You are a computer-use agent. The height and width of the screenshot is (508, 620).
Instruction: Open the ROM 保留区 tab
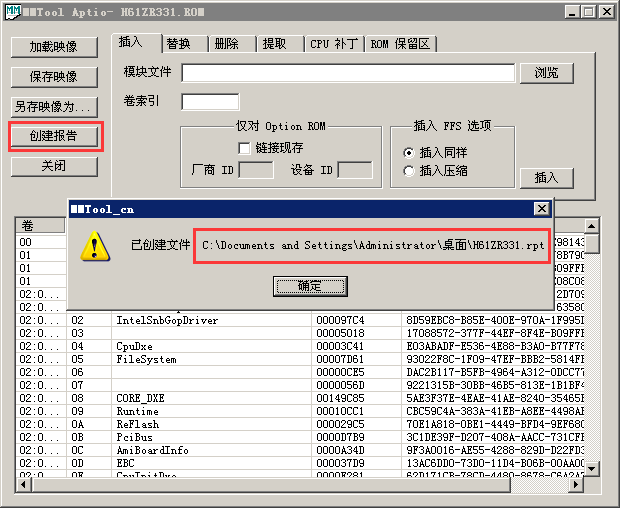tap(401, 43)
